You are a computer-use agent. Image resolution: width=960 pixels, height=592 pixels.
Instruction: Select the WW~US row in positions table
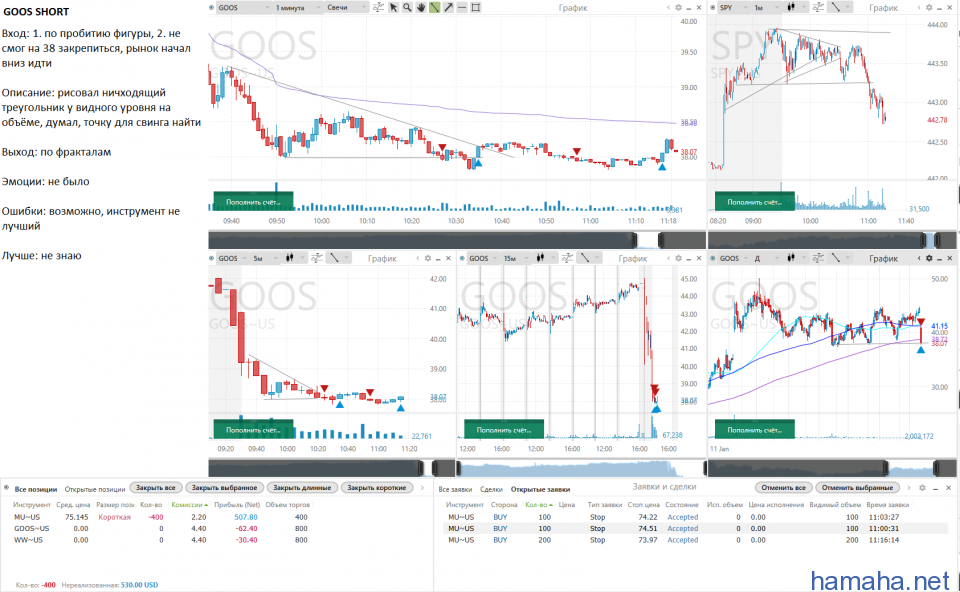[x=162, y=541]
